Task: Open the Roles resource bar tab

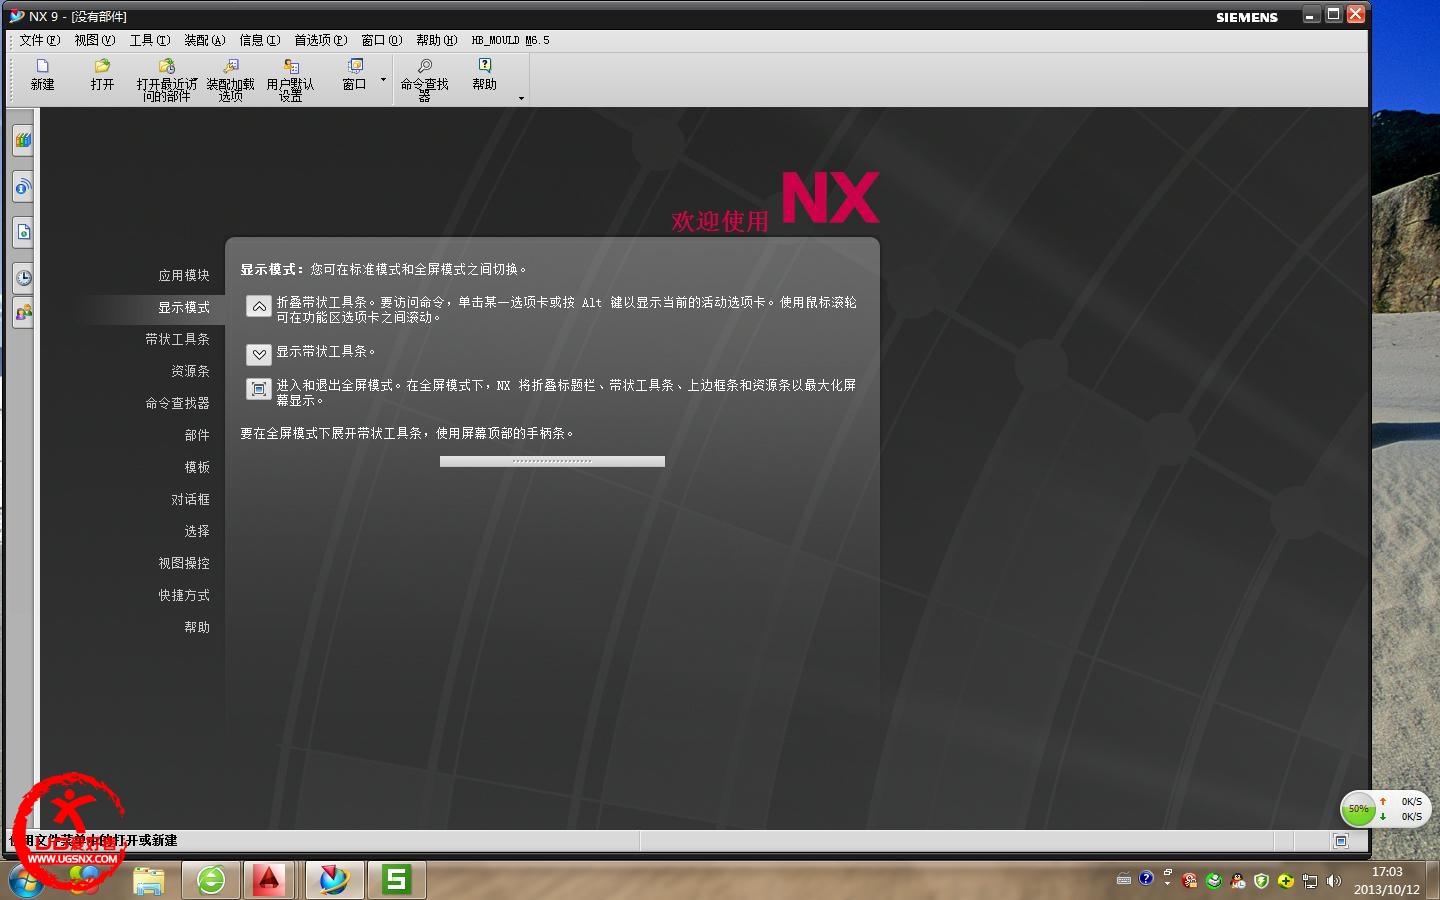Action: 23,313
